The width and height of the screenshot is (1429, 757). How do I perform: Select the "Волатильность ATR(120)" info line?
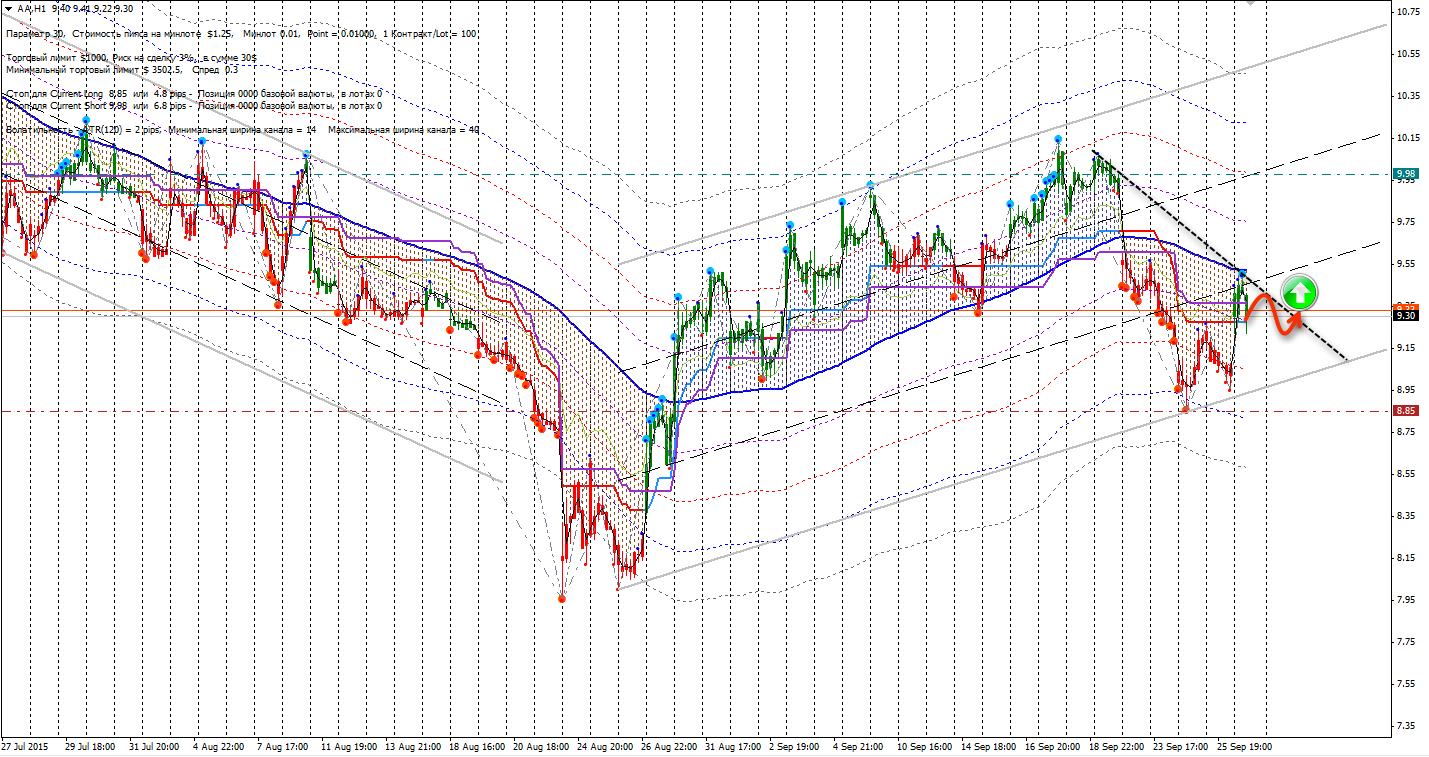pyautogui.click(x=240, y=130)
